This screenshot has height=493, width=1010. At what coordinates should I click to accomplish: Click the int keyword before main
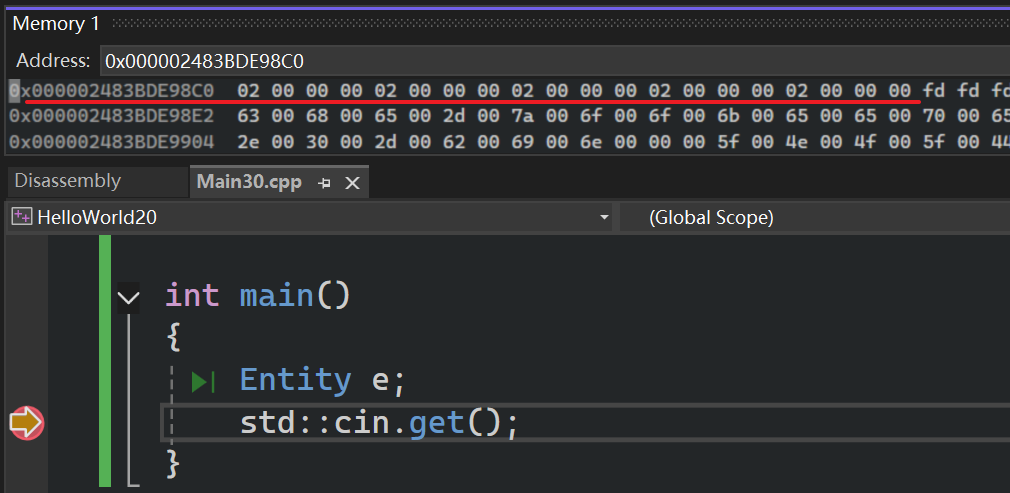coord(192,295)
